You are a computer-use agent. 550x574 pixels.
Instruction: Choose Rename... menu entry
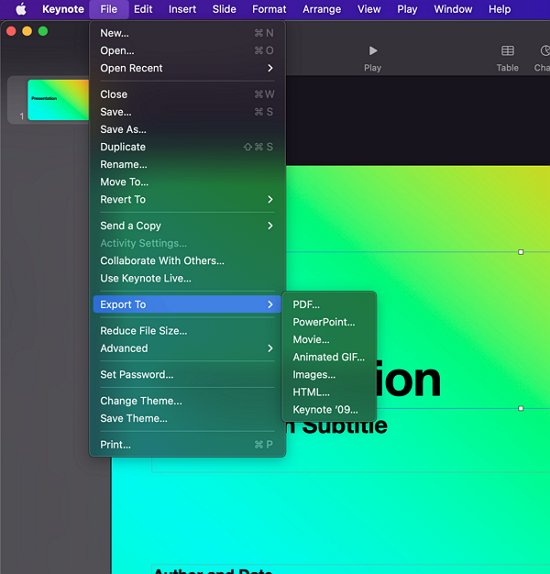tap(187, 165)
